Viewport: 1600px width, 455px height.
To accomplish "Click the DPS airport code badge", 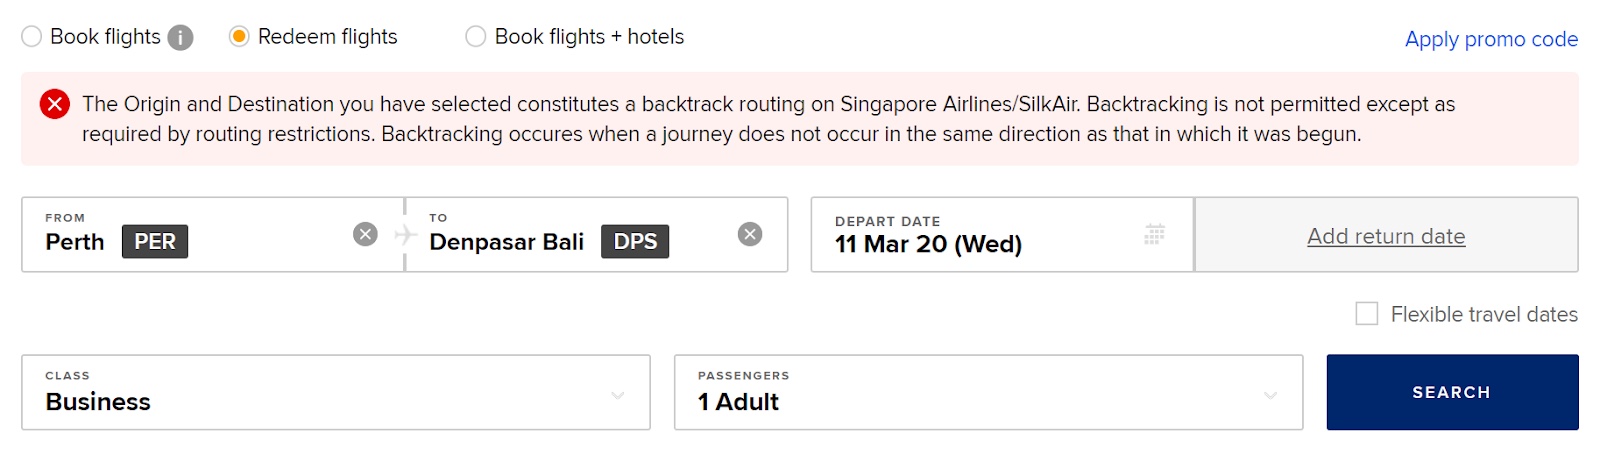I will (x=635, y=242).
